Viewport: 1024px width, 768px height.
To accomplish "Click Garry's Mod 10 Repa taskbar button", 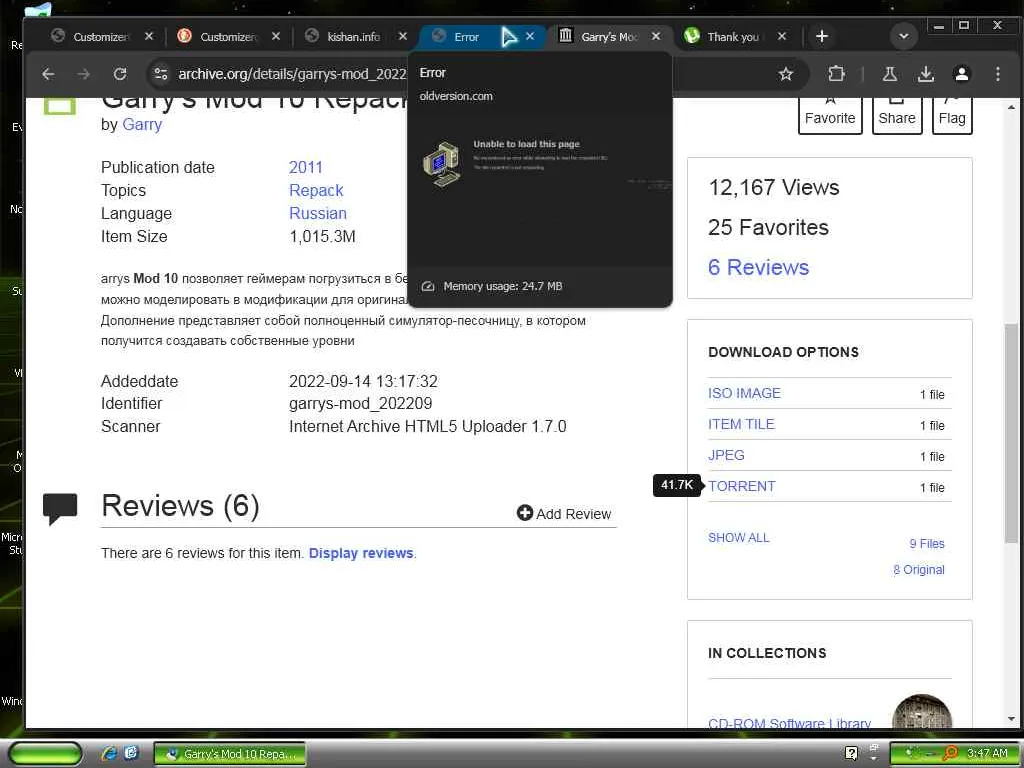I will [230, 754].
